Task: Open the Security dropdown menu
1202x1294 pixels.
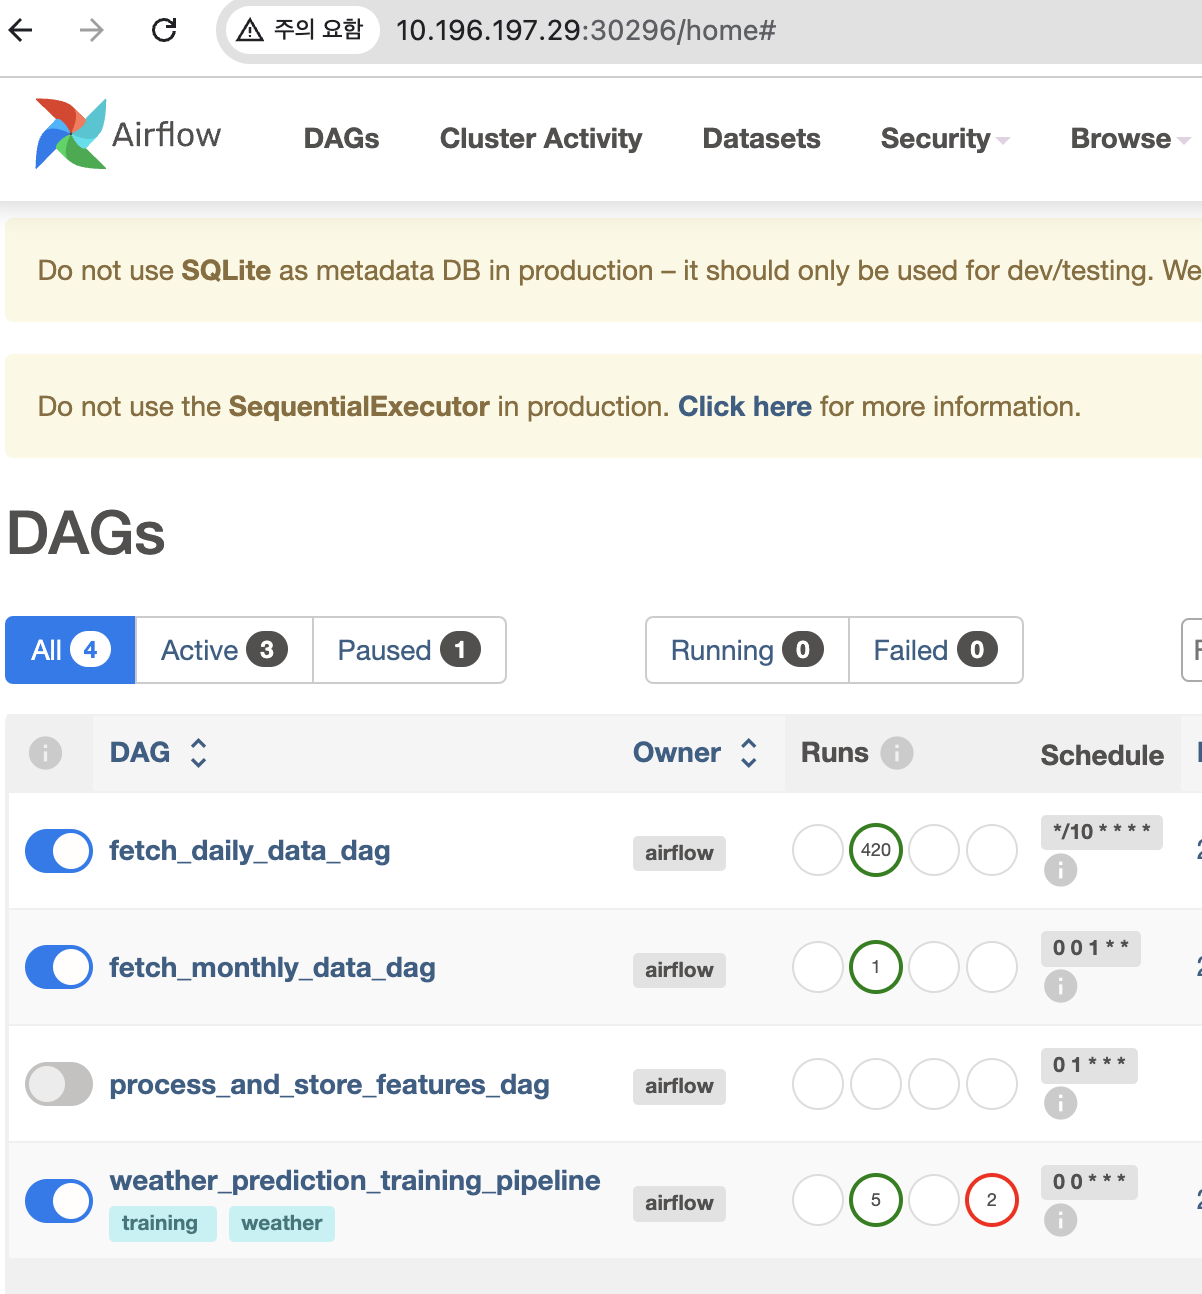Action: coord(945,139)
